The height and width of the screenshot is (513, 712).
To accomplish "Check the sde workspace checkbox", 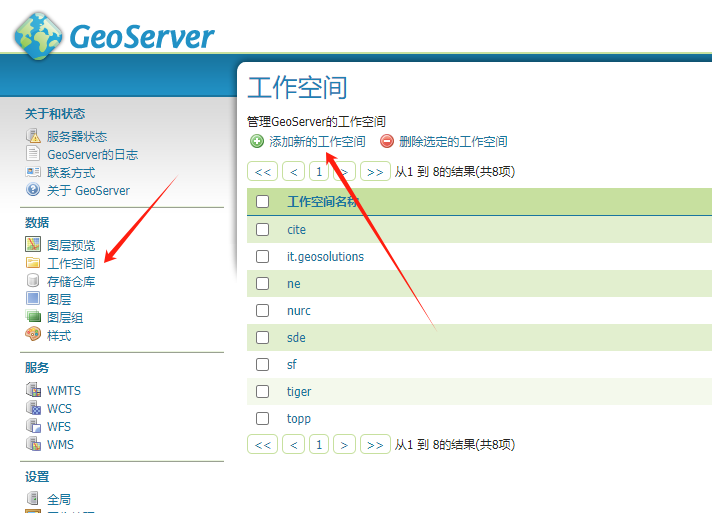I will click(262, 337).
